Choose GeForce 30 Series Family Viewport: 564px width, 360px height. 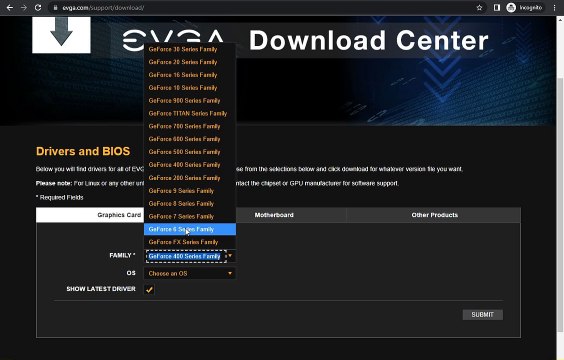[190, 49]
